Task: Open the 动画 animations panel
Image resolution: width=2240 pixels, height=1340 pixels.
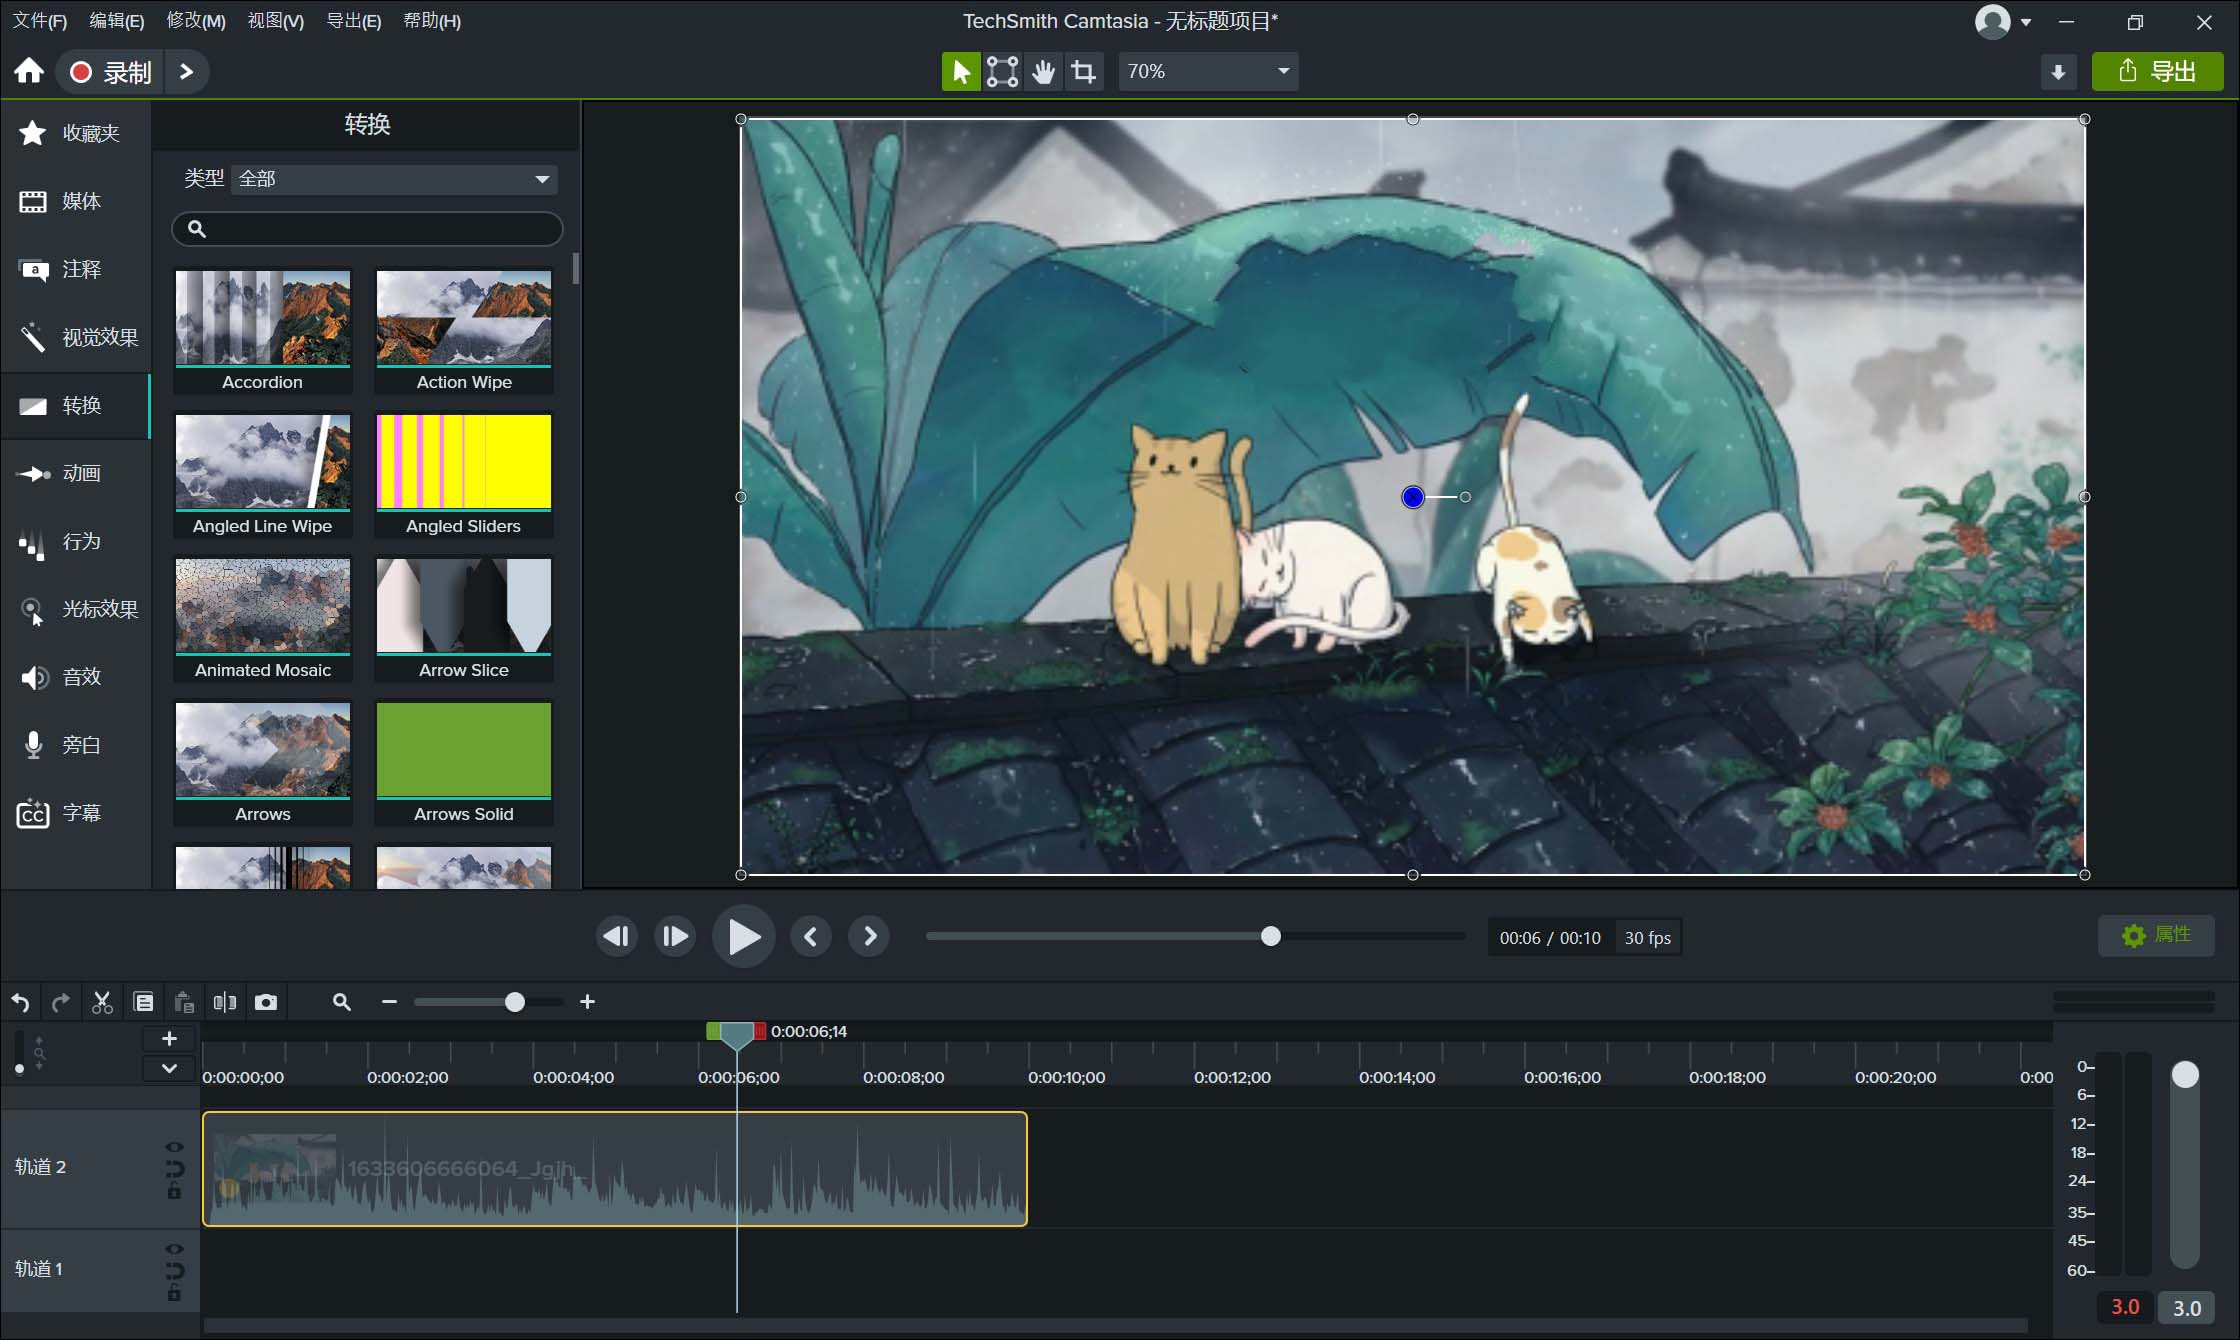Action: [x=76, y=473]
